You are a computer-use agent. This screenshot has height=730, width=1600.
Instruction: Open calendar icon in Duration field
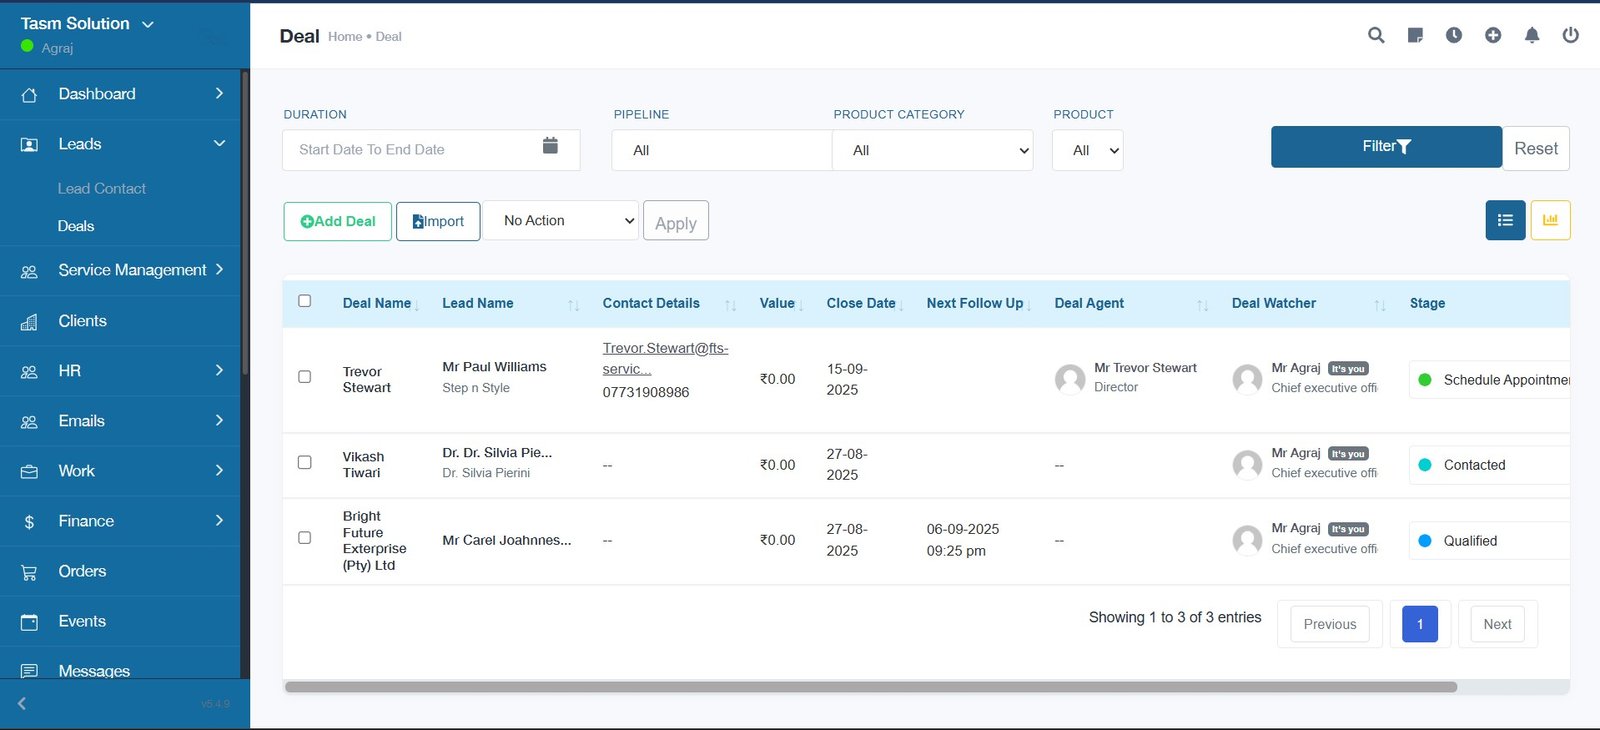[x=550, y=146]
